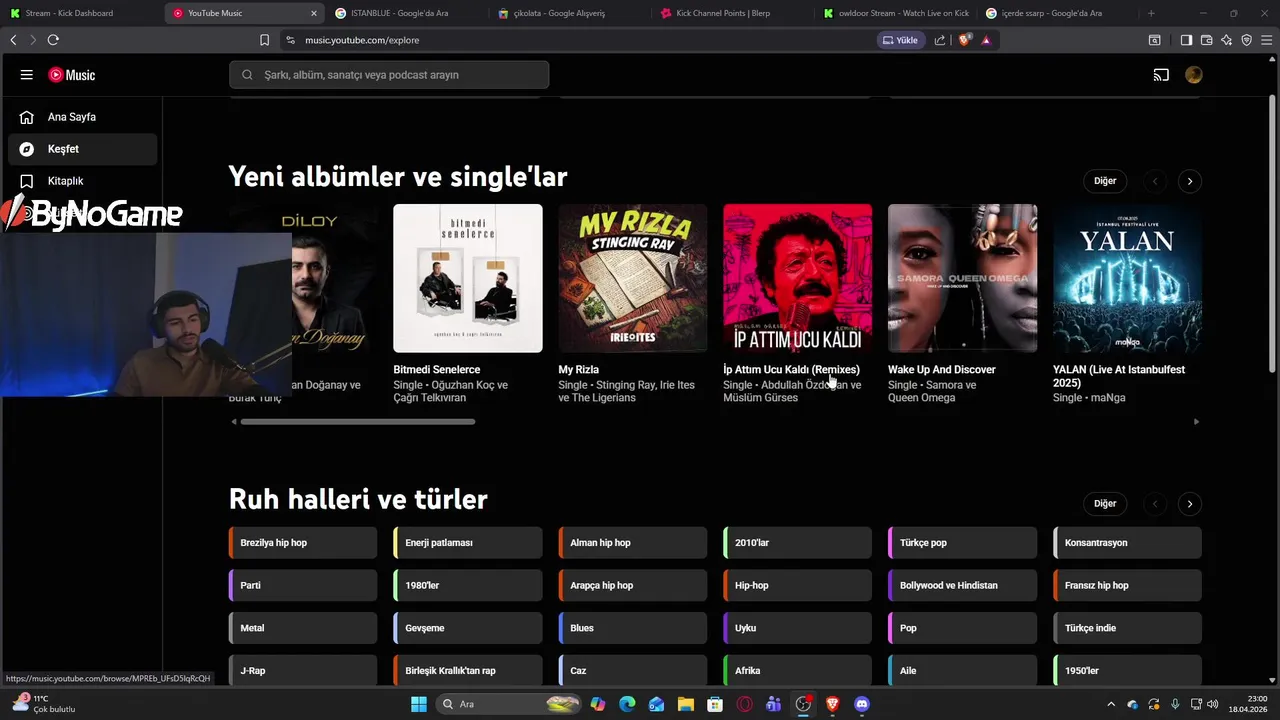Open the Metal genre chip
The width and height of the screenshot is (1280, 720).
click(303, 628)
